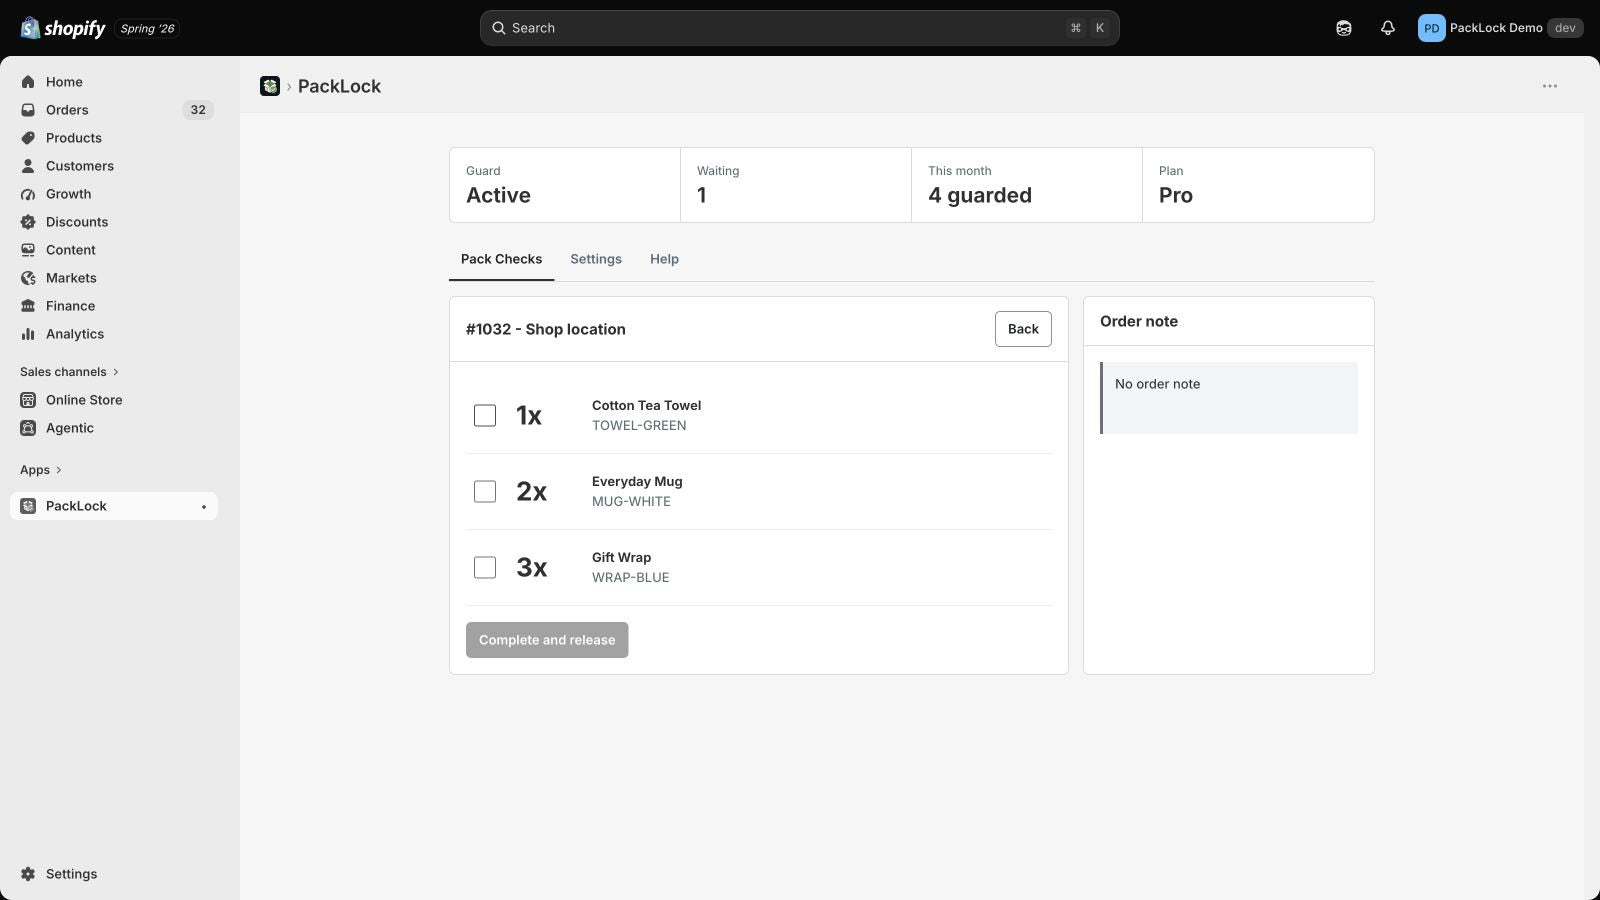The image size is (1600, 900).
Task: Open the PackLock Demo account menu
Action: tap(1500, 28)
